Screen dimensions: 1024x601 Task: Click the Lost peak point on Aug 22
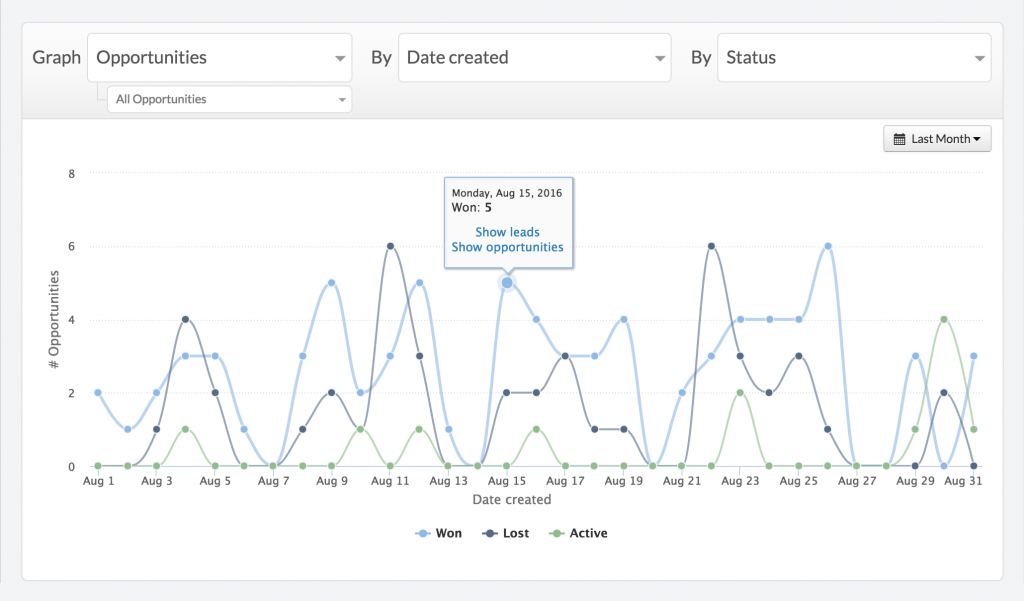711,246
